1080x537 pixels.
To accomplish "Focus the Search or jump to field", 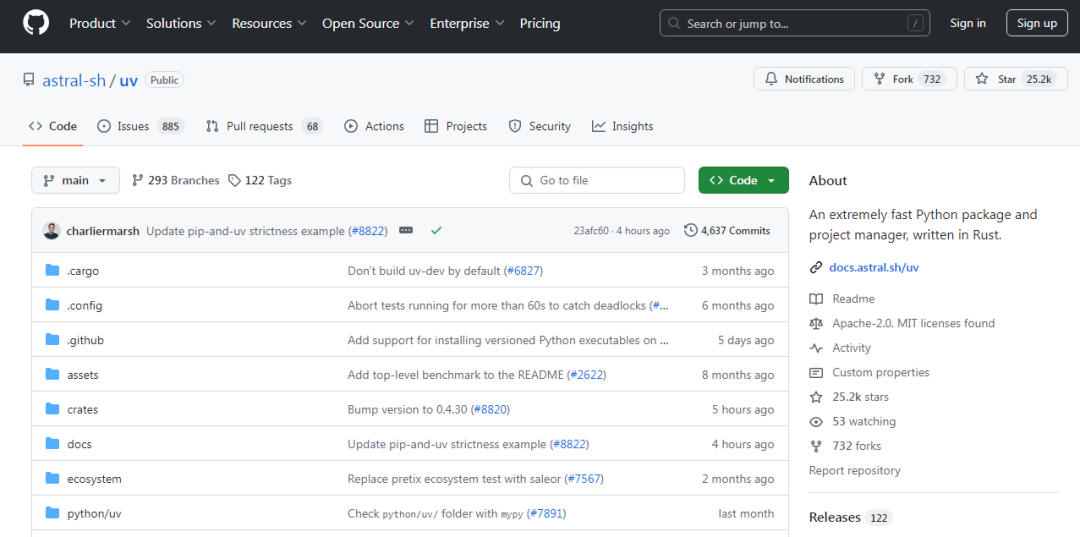I will [795, 23].
